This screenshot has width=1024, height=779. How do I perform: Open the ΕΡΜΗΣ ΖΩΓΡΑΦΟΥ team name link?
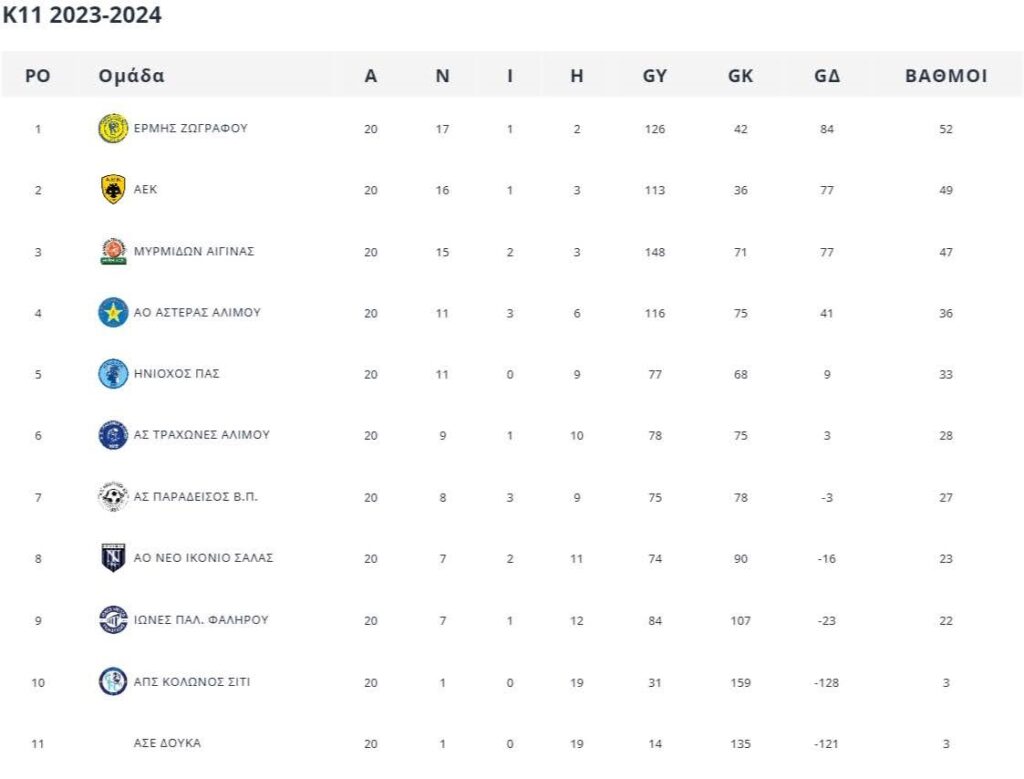pyautogui.click(x=190, y=129)
